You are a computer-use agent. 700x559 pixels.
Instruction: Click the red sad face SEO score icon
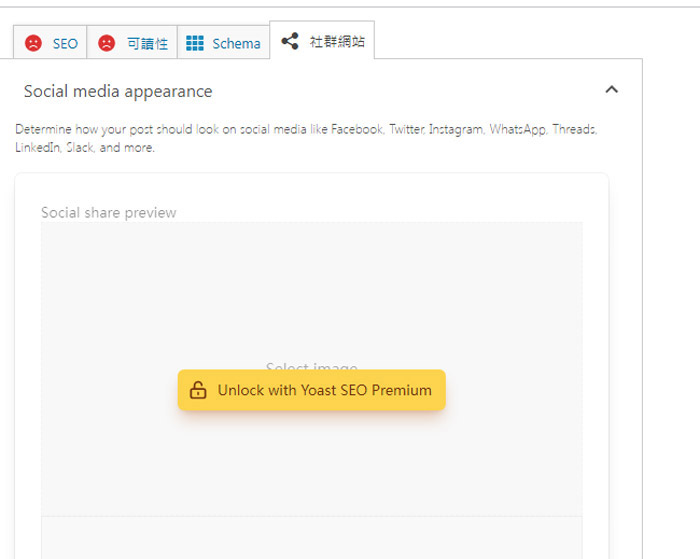(x=33, y=43)
